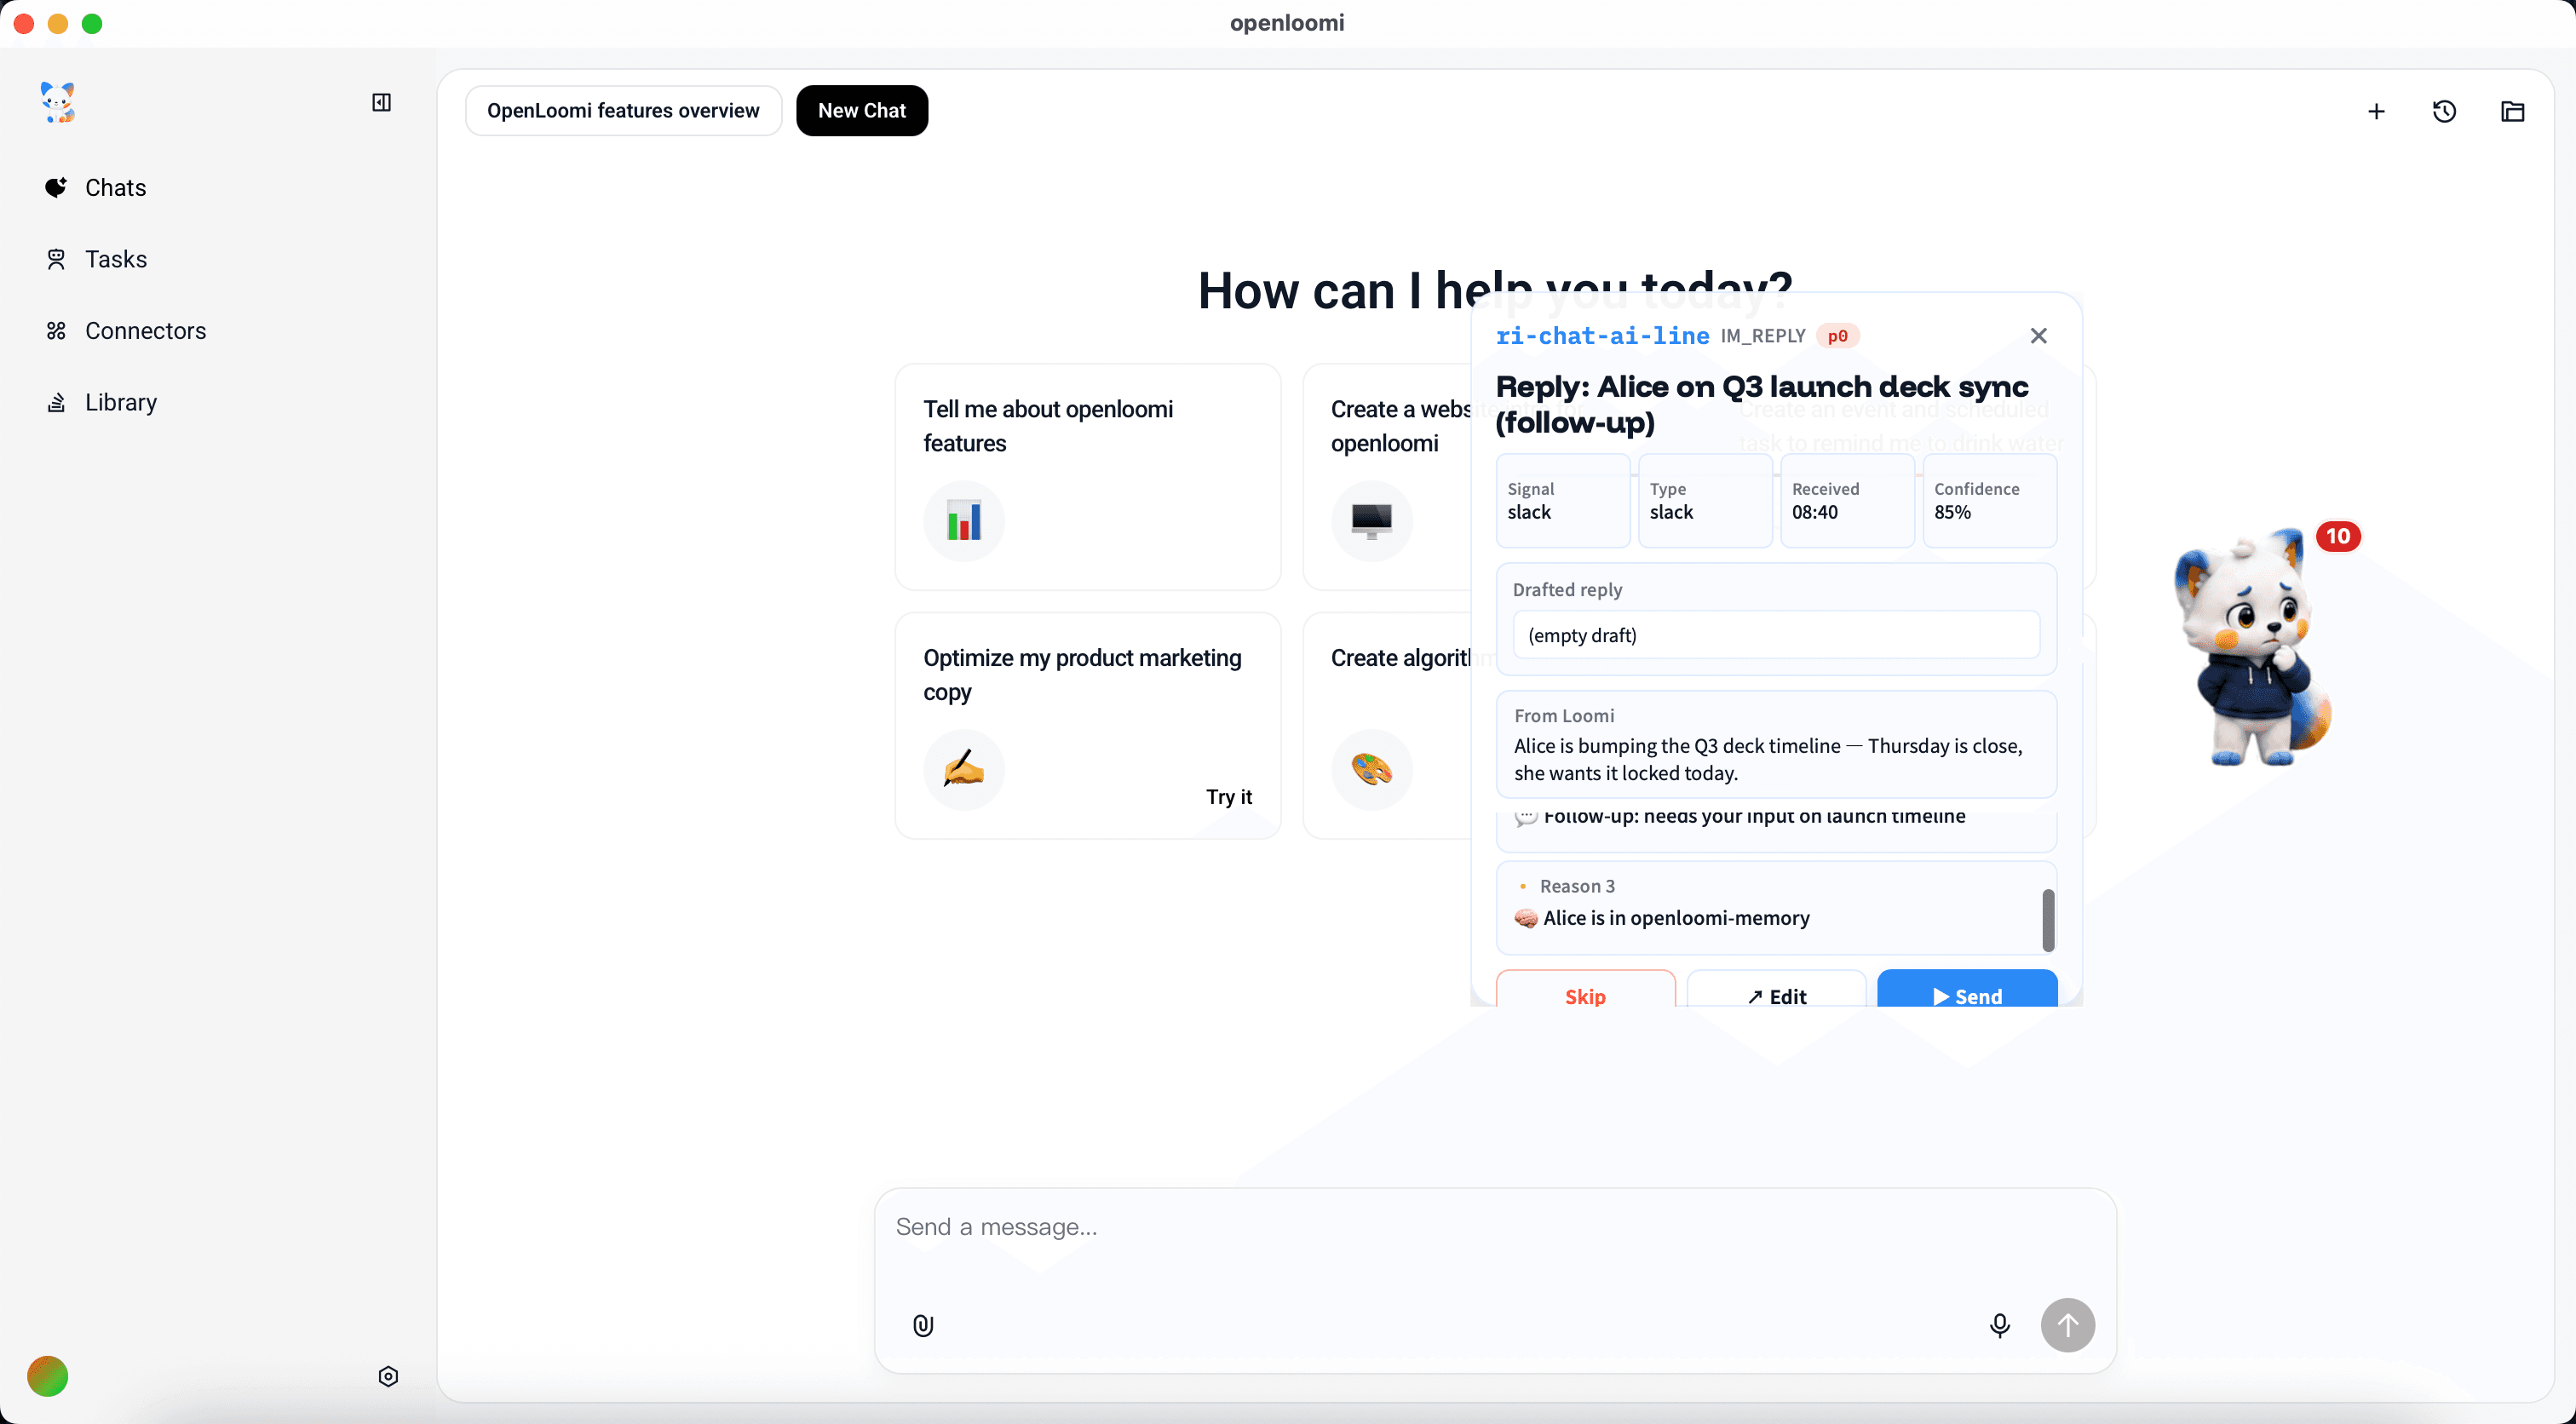Choose 'Optimize my product marketing copy' card
This screenshot has height=1424, width=2576.
point(1087,725)
